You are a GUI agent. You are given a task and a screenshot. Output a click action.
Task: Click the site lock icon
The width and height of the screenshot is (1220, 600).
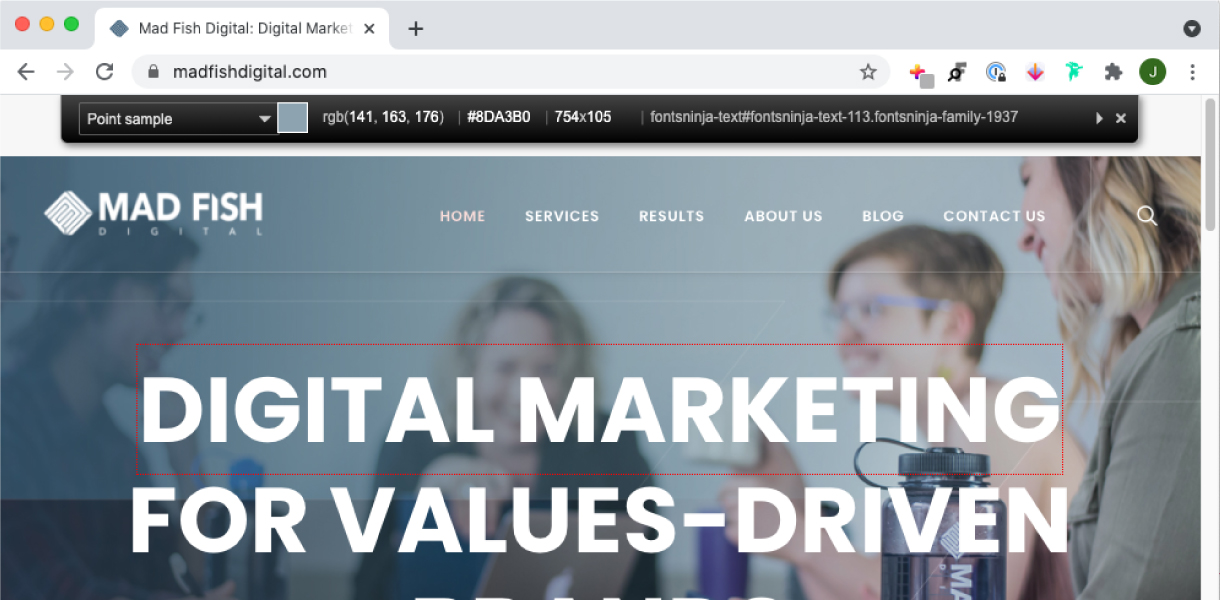click(x=153, y=72)
